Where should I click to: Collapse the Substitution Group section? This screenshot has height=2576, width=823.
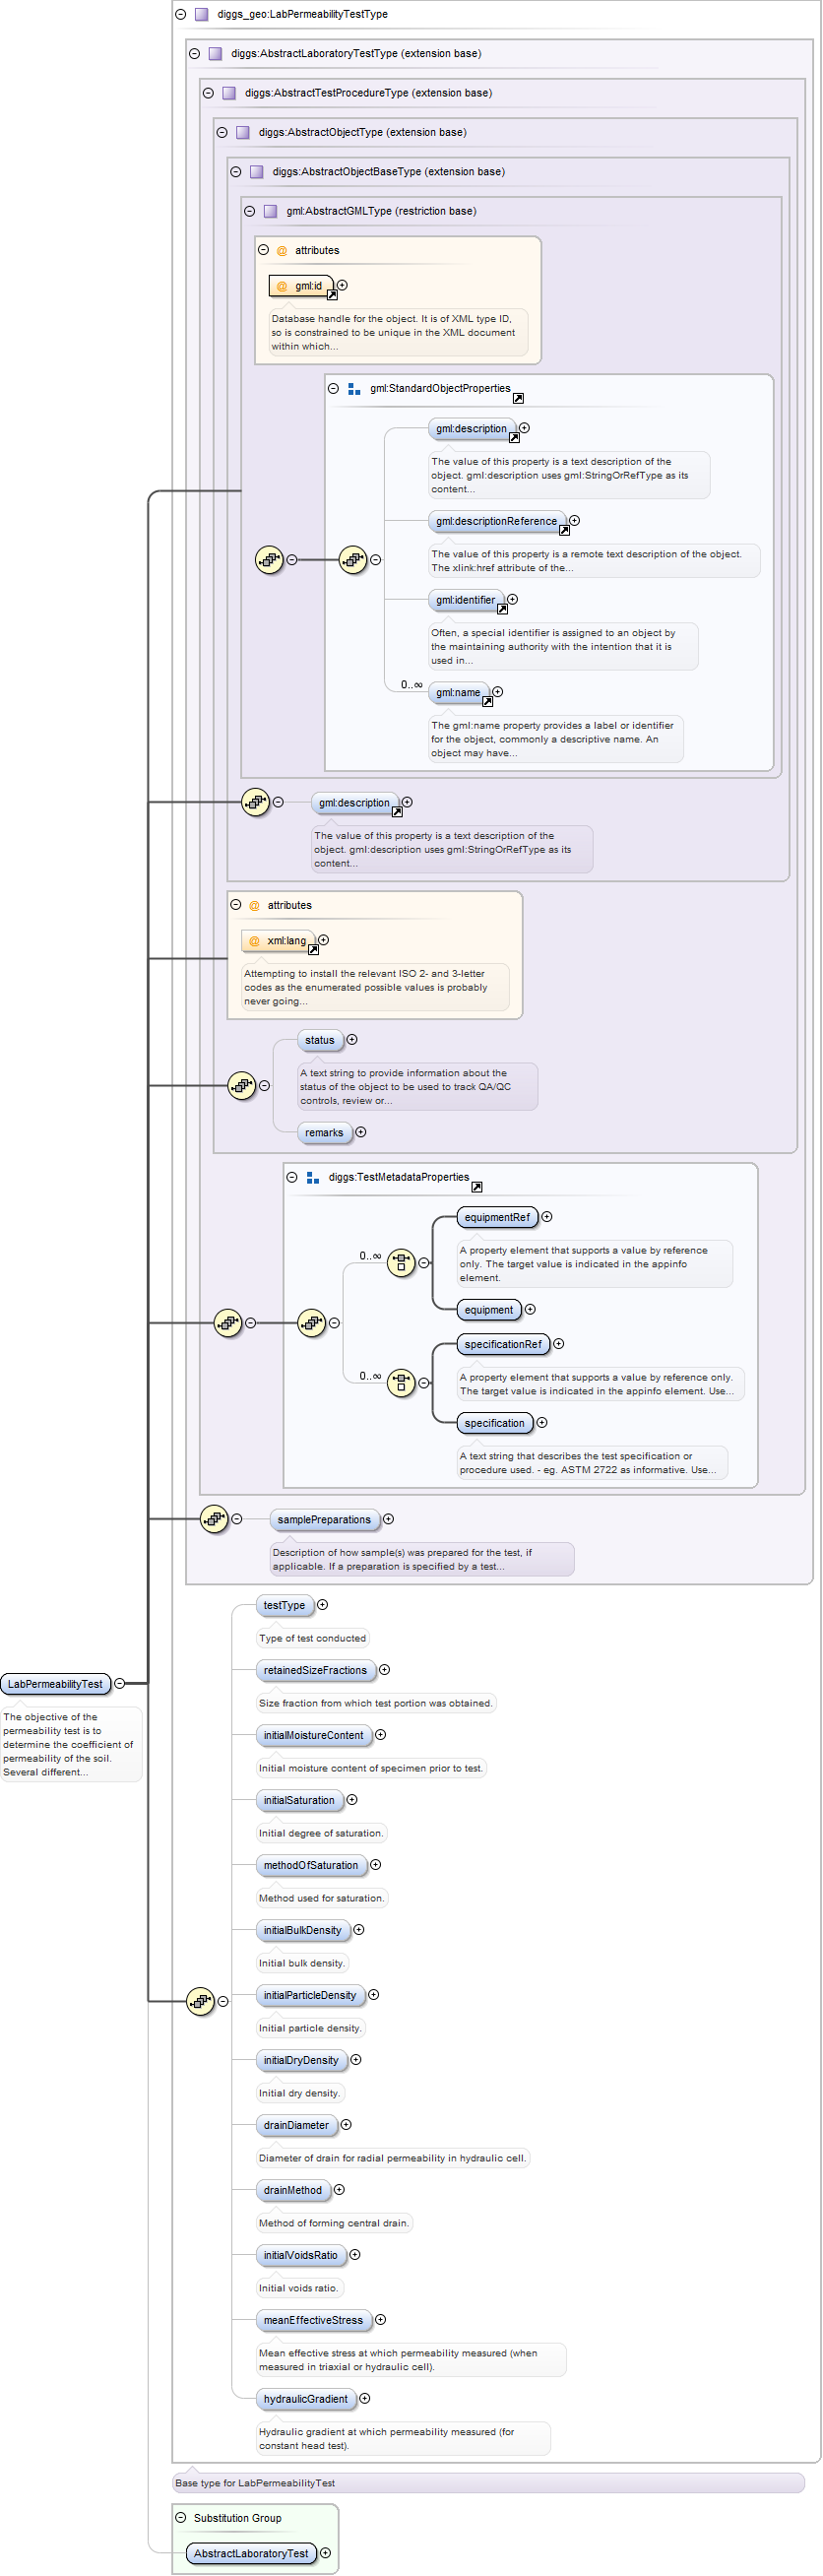[x=181, y=2518]
